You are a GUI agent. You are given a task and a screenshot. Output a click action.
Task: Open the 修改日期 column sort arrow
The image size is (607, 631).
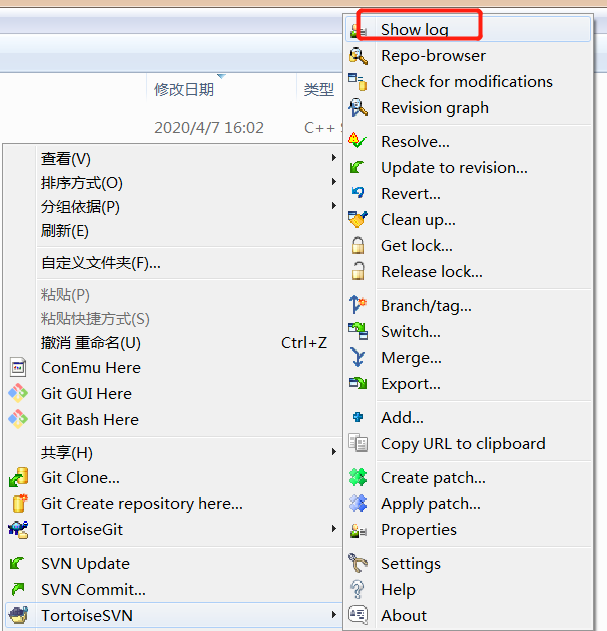tap(221, 76)
